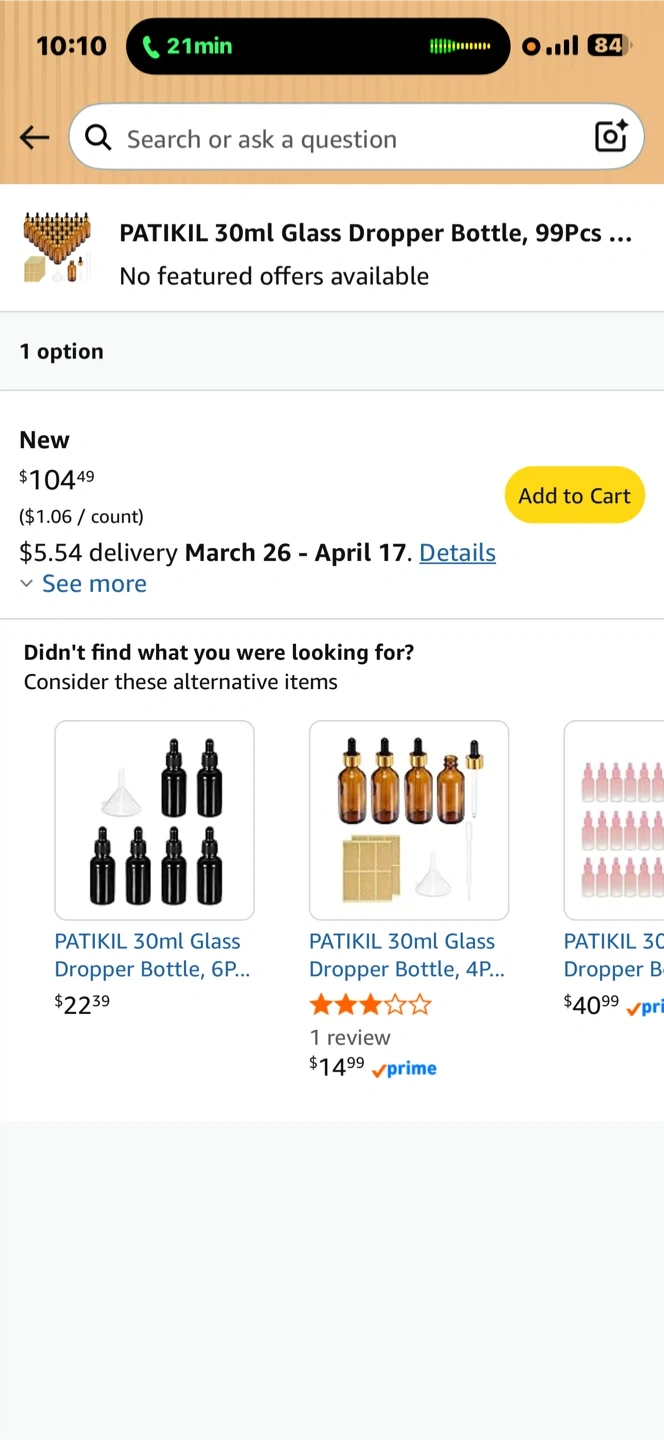
Task: Open the 99Pcs product thumbnail at top
Action: click(x=57, y=248)
